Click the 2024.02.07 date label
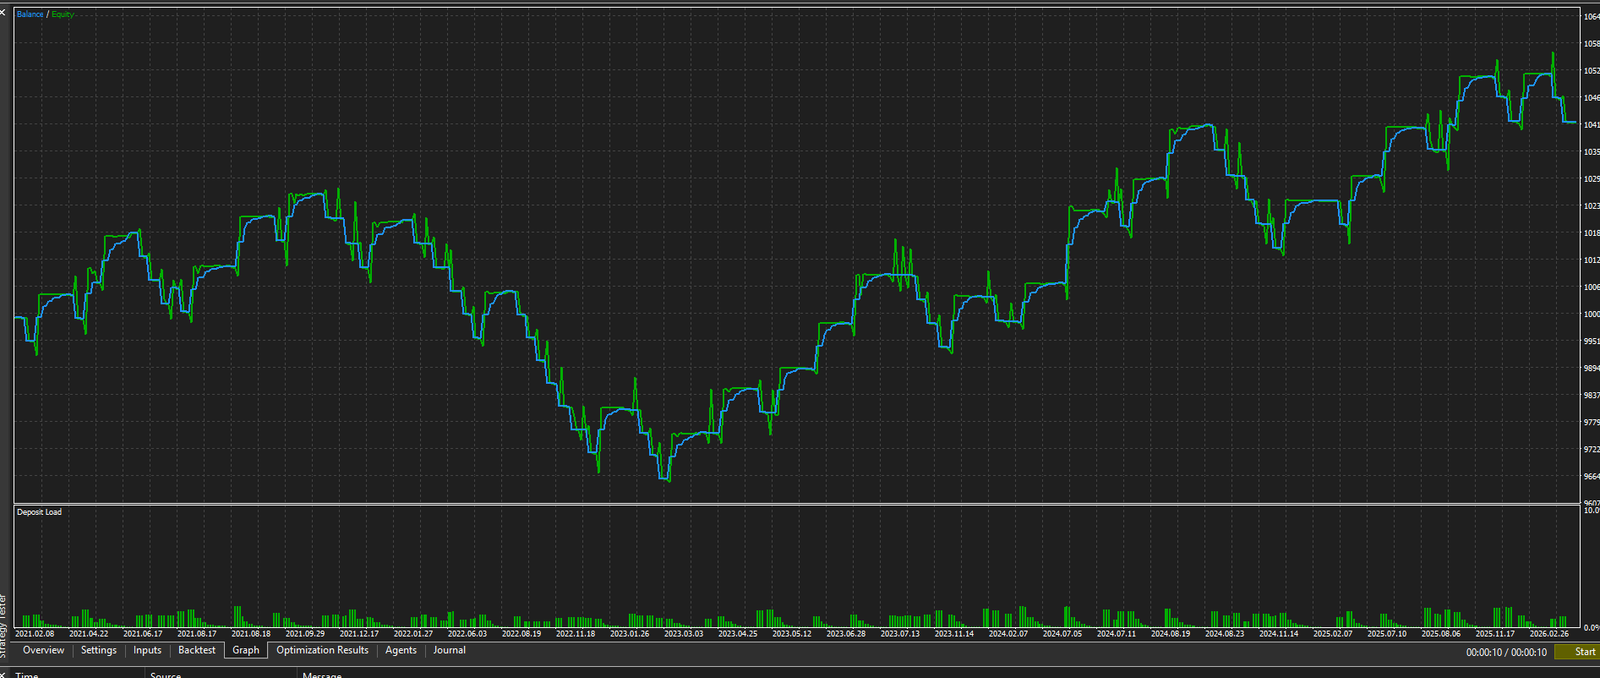Screen dimensions: 1600x678 point(1008,633)
